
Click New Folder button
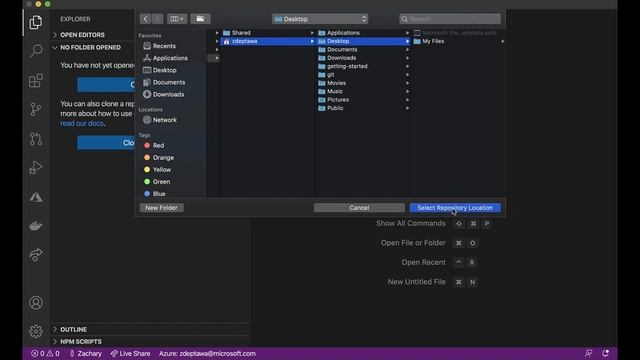click(162, 208)
